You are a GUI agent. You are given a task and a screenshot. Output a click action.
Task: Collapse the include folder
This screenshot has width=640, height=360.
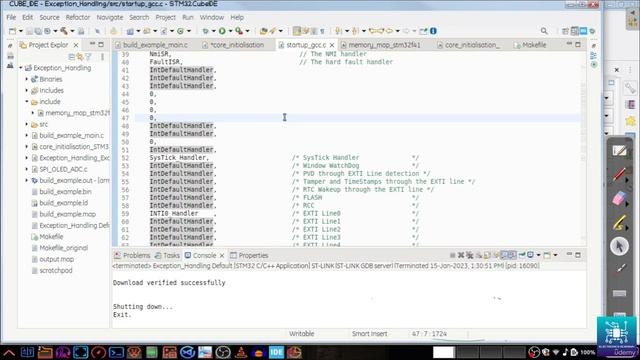click(x=27, y=102)
